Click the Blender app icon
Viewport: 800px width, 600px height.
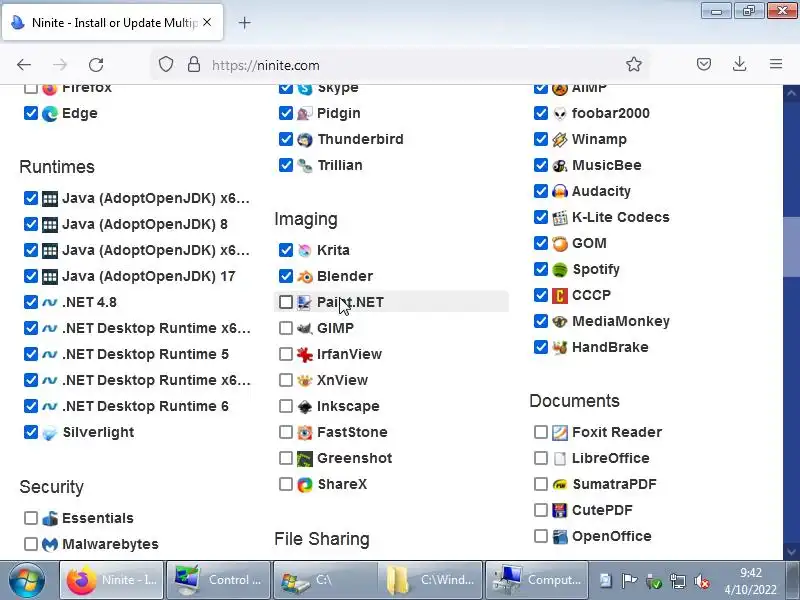[305, 276]
